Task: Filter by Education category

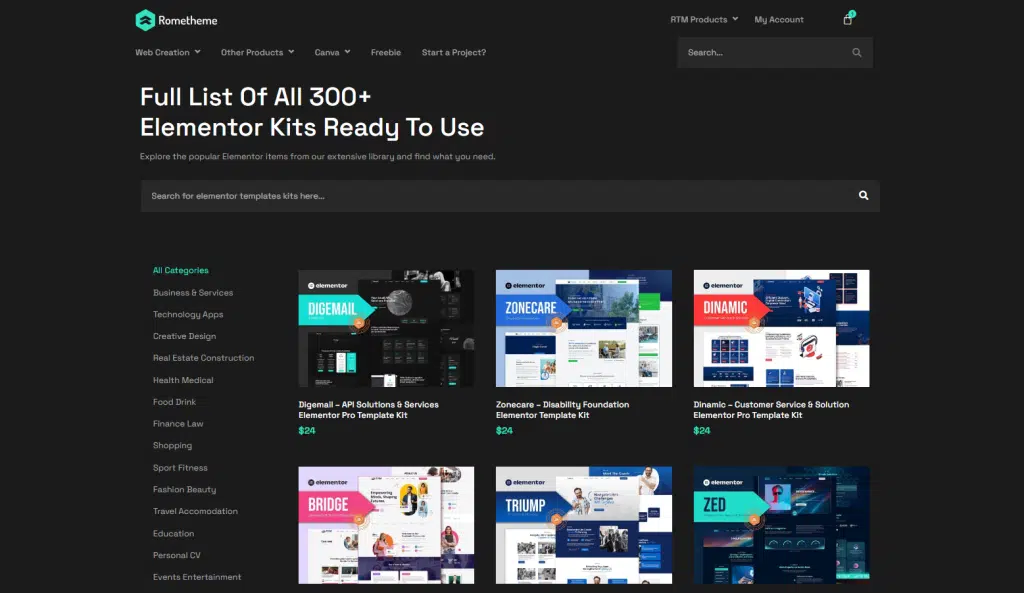Action: click(173, 534)
